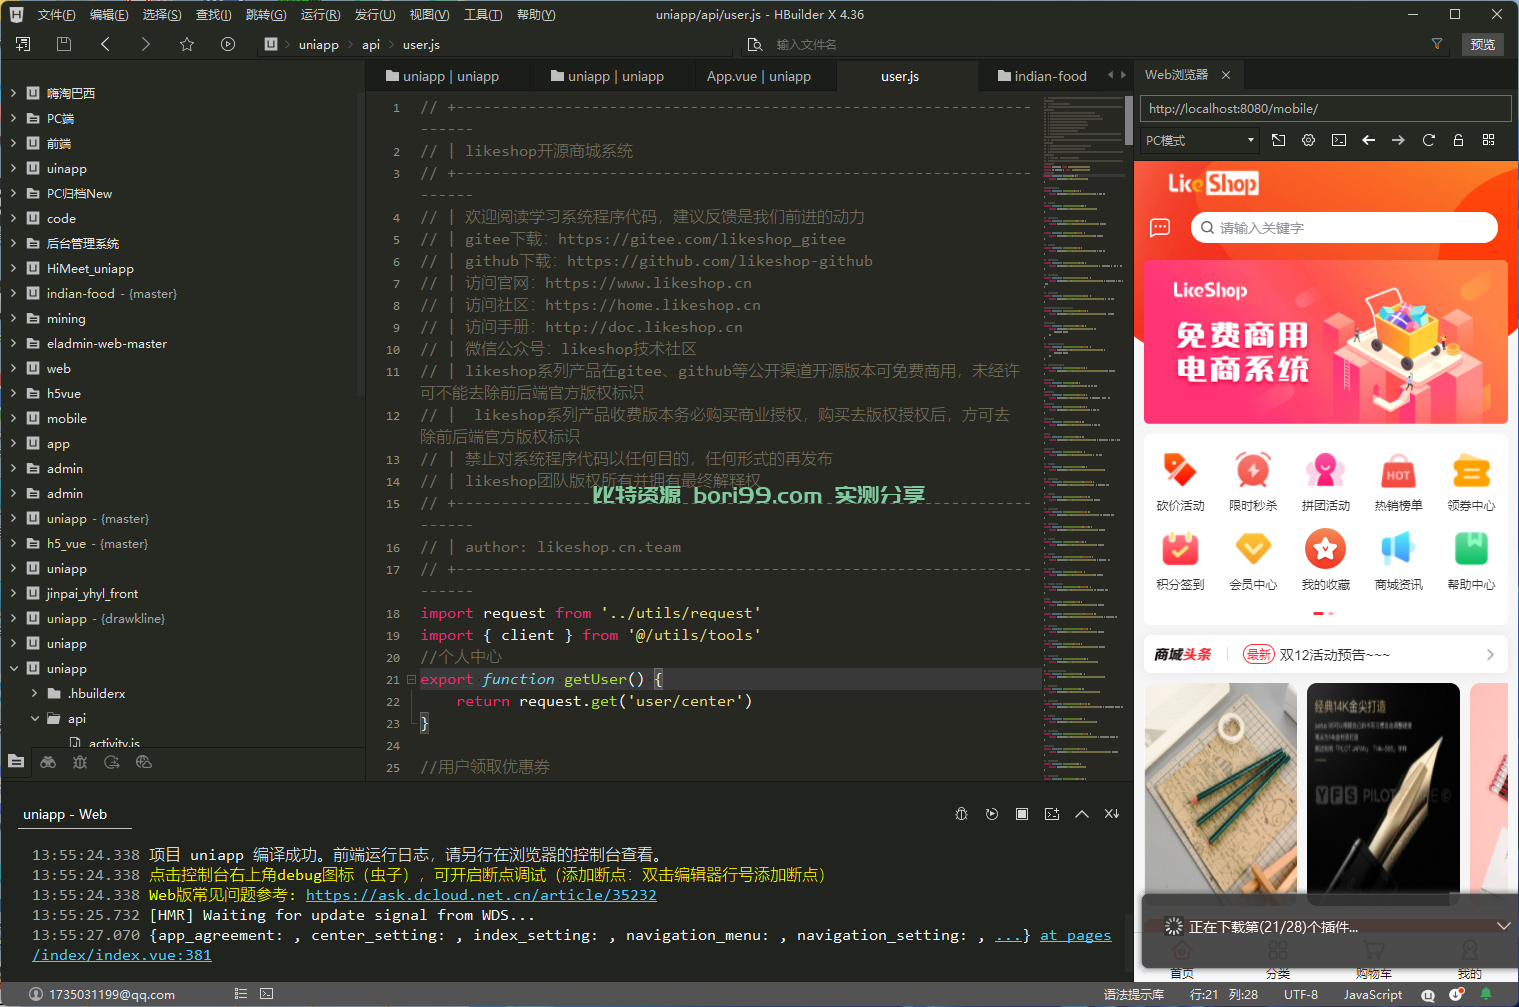This screenshot has width=1519, height=1007.
Task: Expand the indian-food project
Action: pos(14,294)
